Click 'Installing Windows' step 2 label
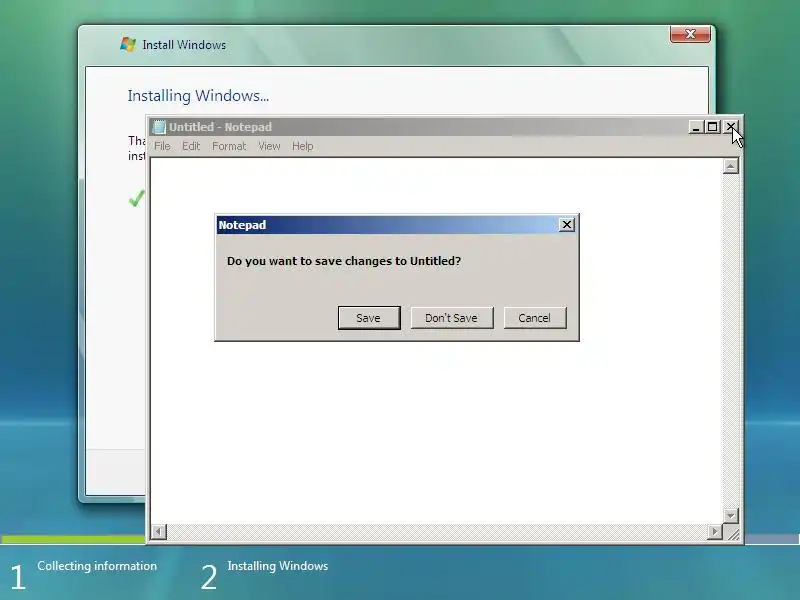Screen dimensions: 800x600 (278, 566)
